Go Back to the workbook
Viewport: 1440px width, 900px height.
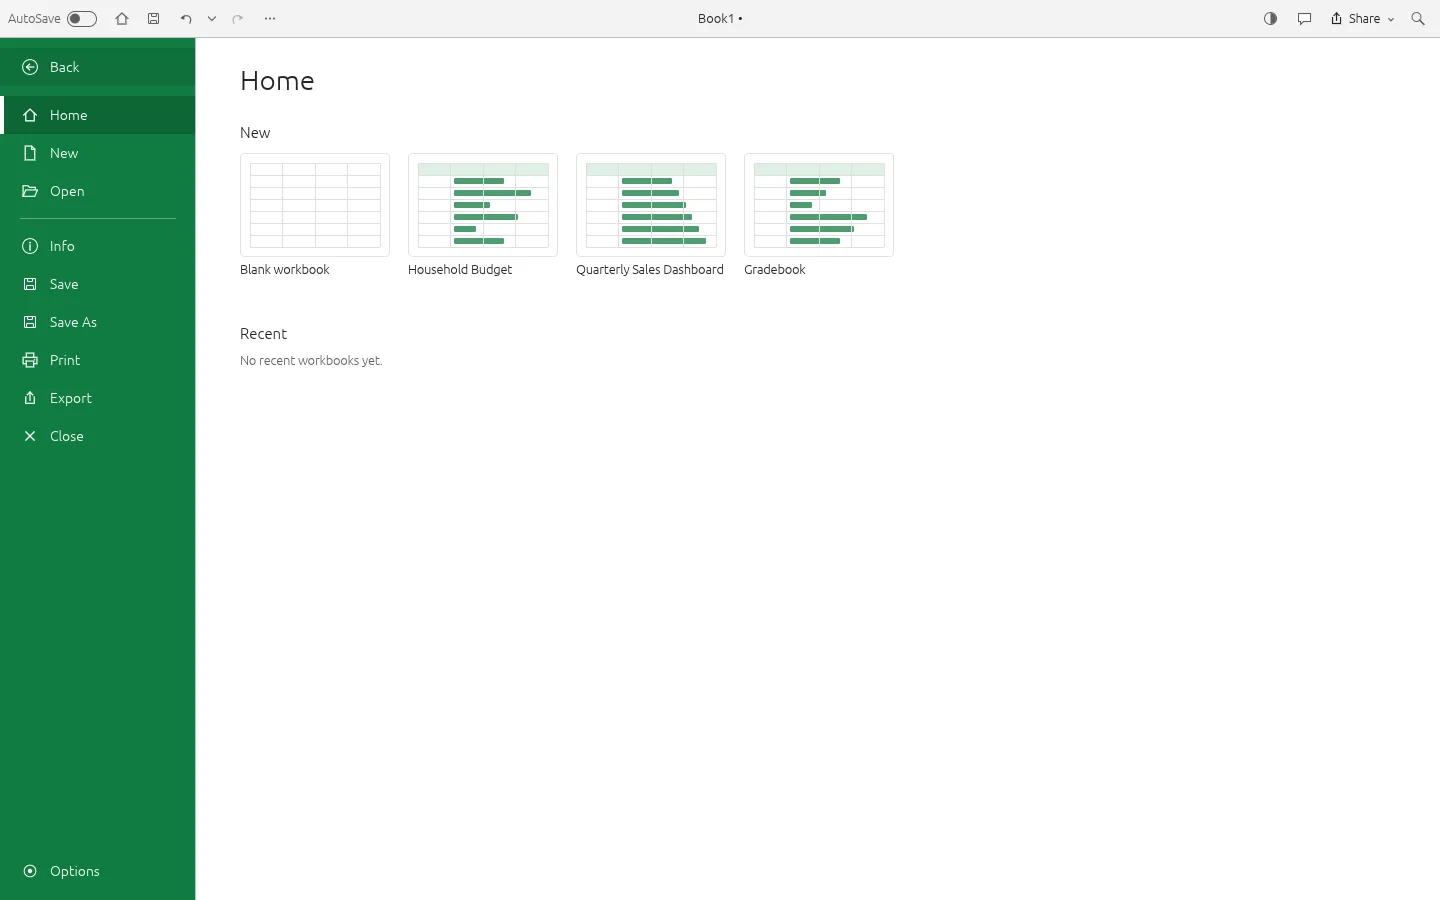(x=98, y=67)
